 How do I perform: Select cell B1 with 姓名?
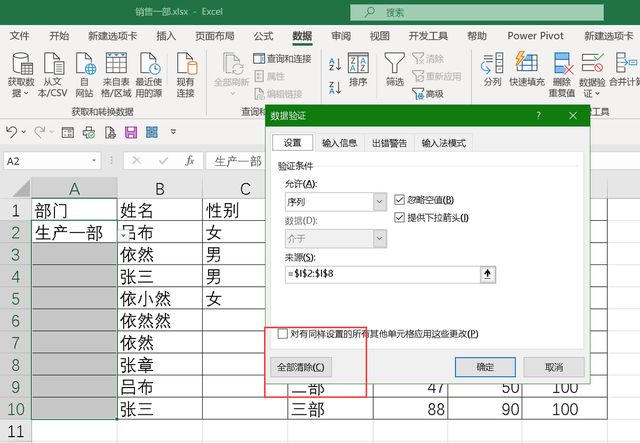click(x=160, y=210)
